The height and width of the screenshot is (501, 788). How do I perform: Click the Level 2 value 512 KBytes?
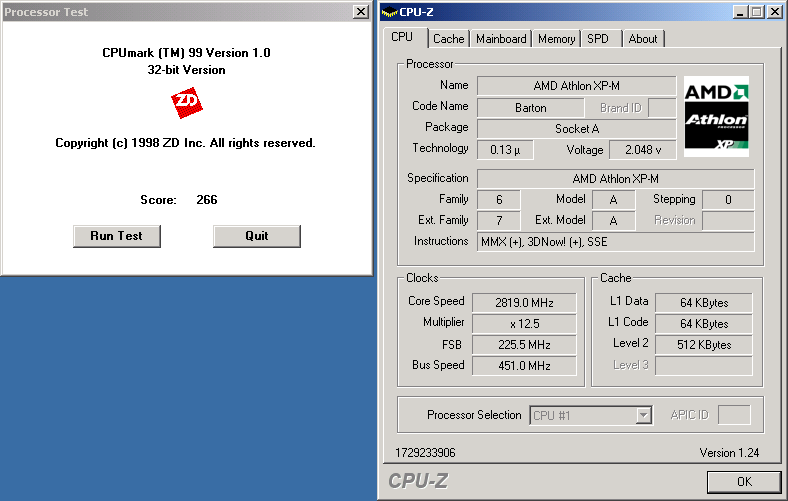(704, 345)
